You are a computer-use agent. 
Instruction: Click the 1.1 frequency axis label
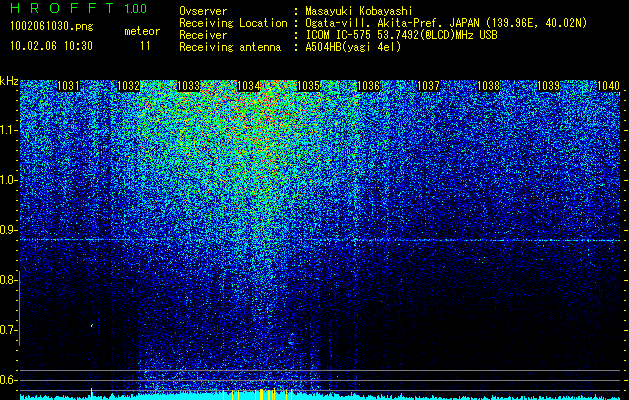point(8,130)
